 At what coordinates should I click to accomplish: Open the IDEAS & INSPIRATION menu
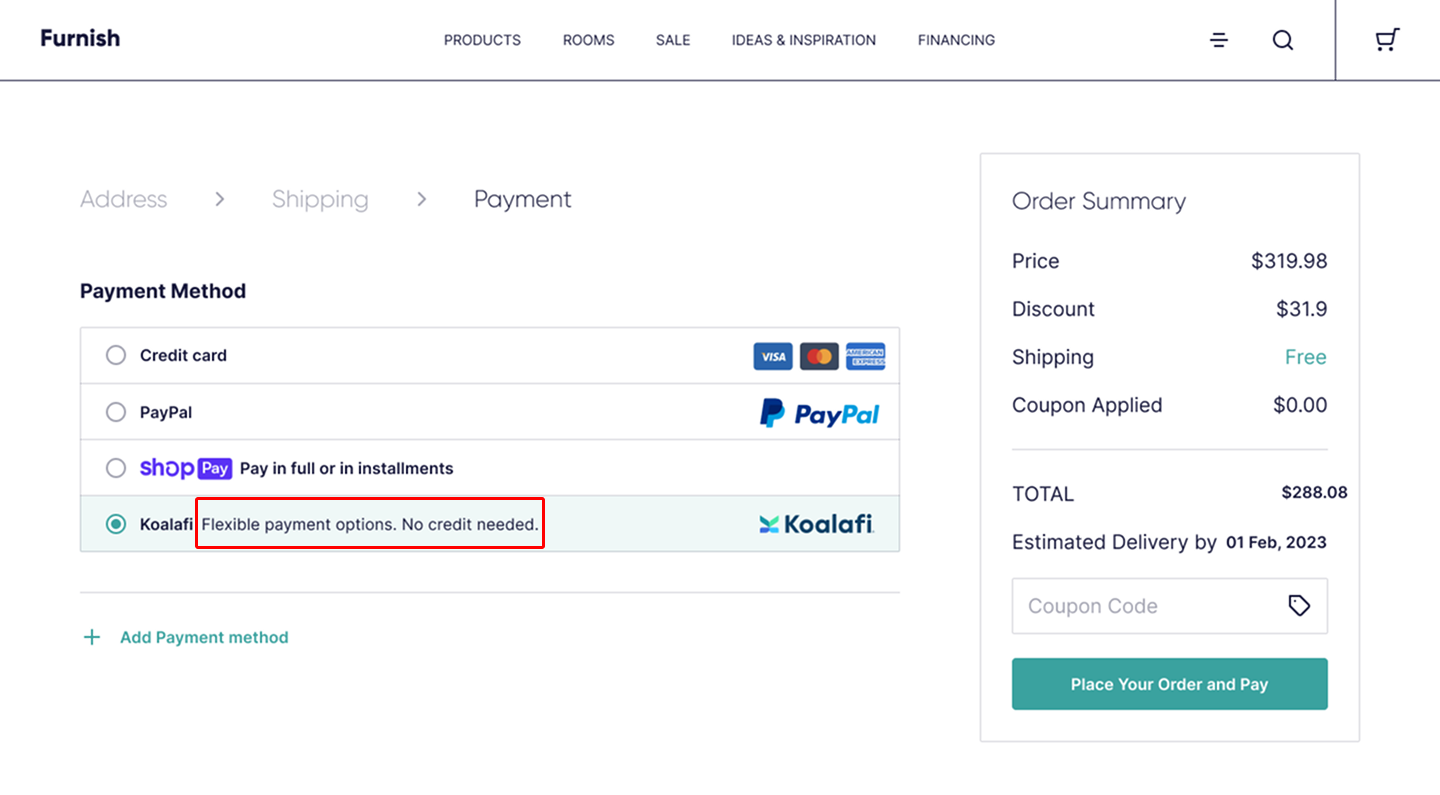(x=804, y=40)
